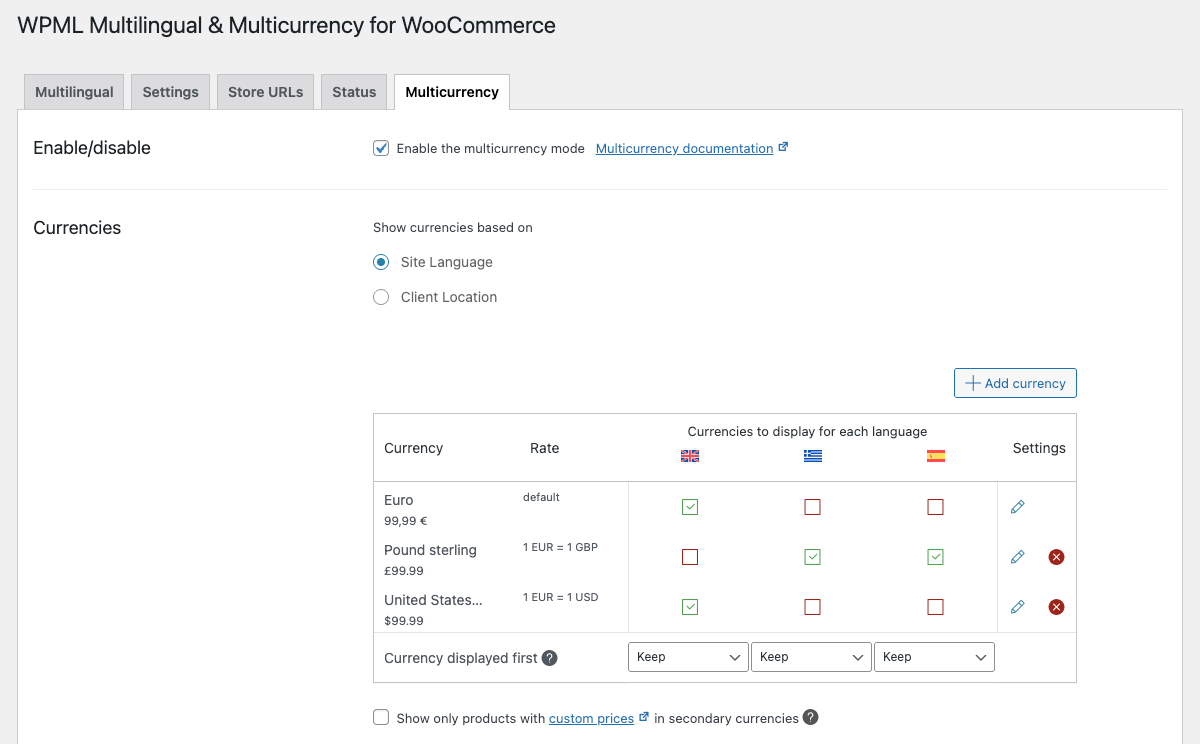The height and width of the screenshot is (744, 1200).
Task: Delete United States dollar red icon
Action: [1056, 607]
